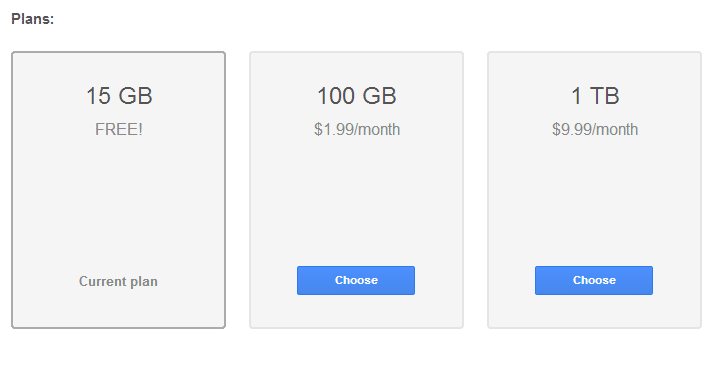Screen dimensions: 719x382
Task: Click the Plans: section label
Action: click(x=33, y=19)
